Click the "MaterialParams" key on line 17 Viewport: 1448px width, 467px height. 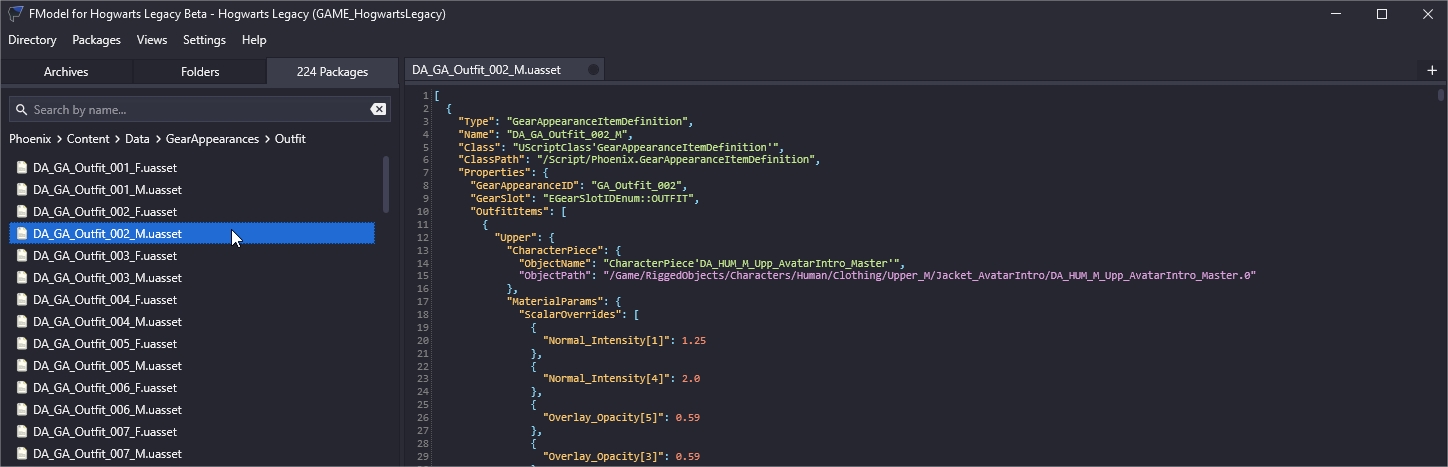click(x=554, y=301)
